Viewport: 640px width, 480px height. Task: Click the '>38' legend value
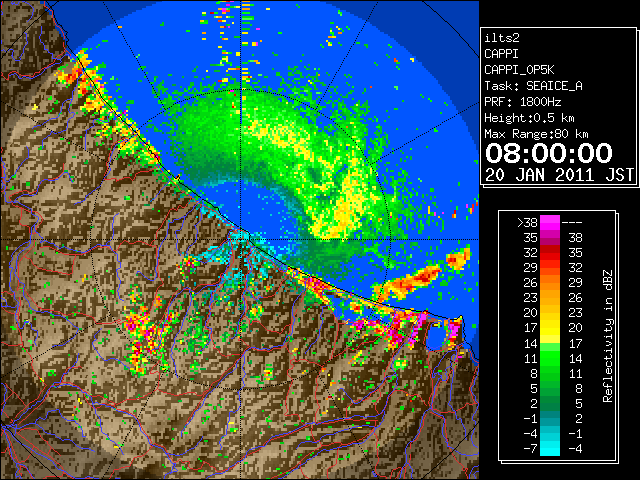click(527, 223)
